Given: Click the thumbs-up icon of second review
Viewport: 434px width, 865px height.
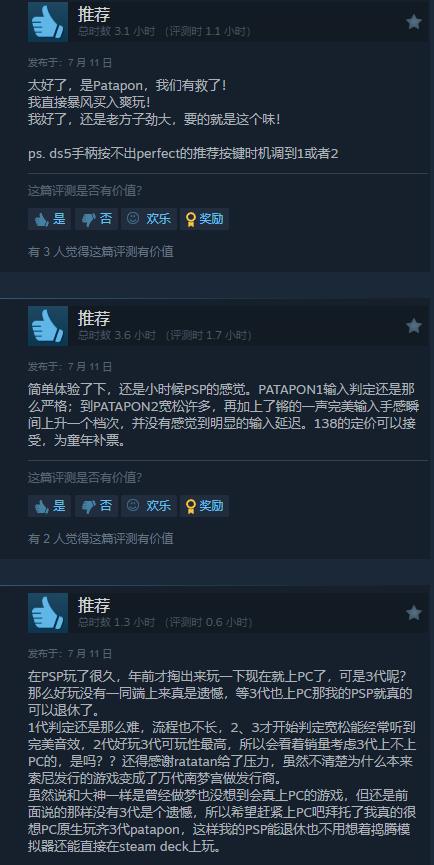Looking at the screenshot, I should [x=48, y=326].
